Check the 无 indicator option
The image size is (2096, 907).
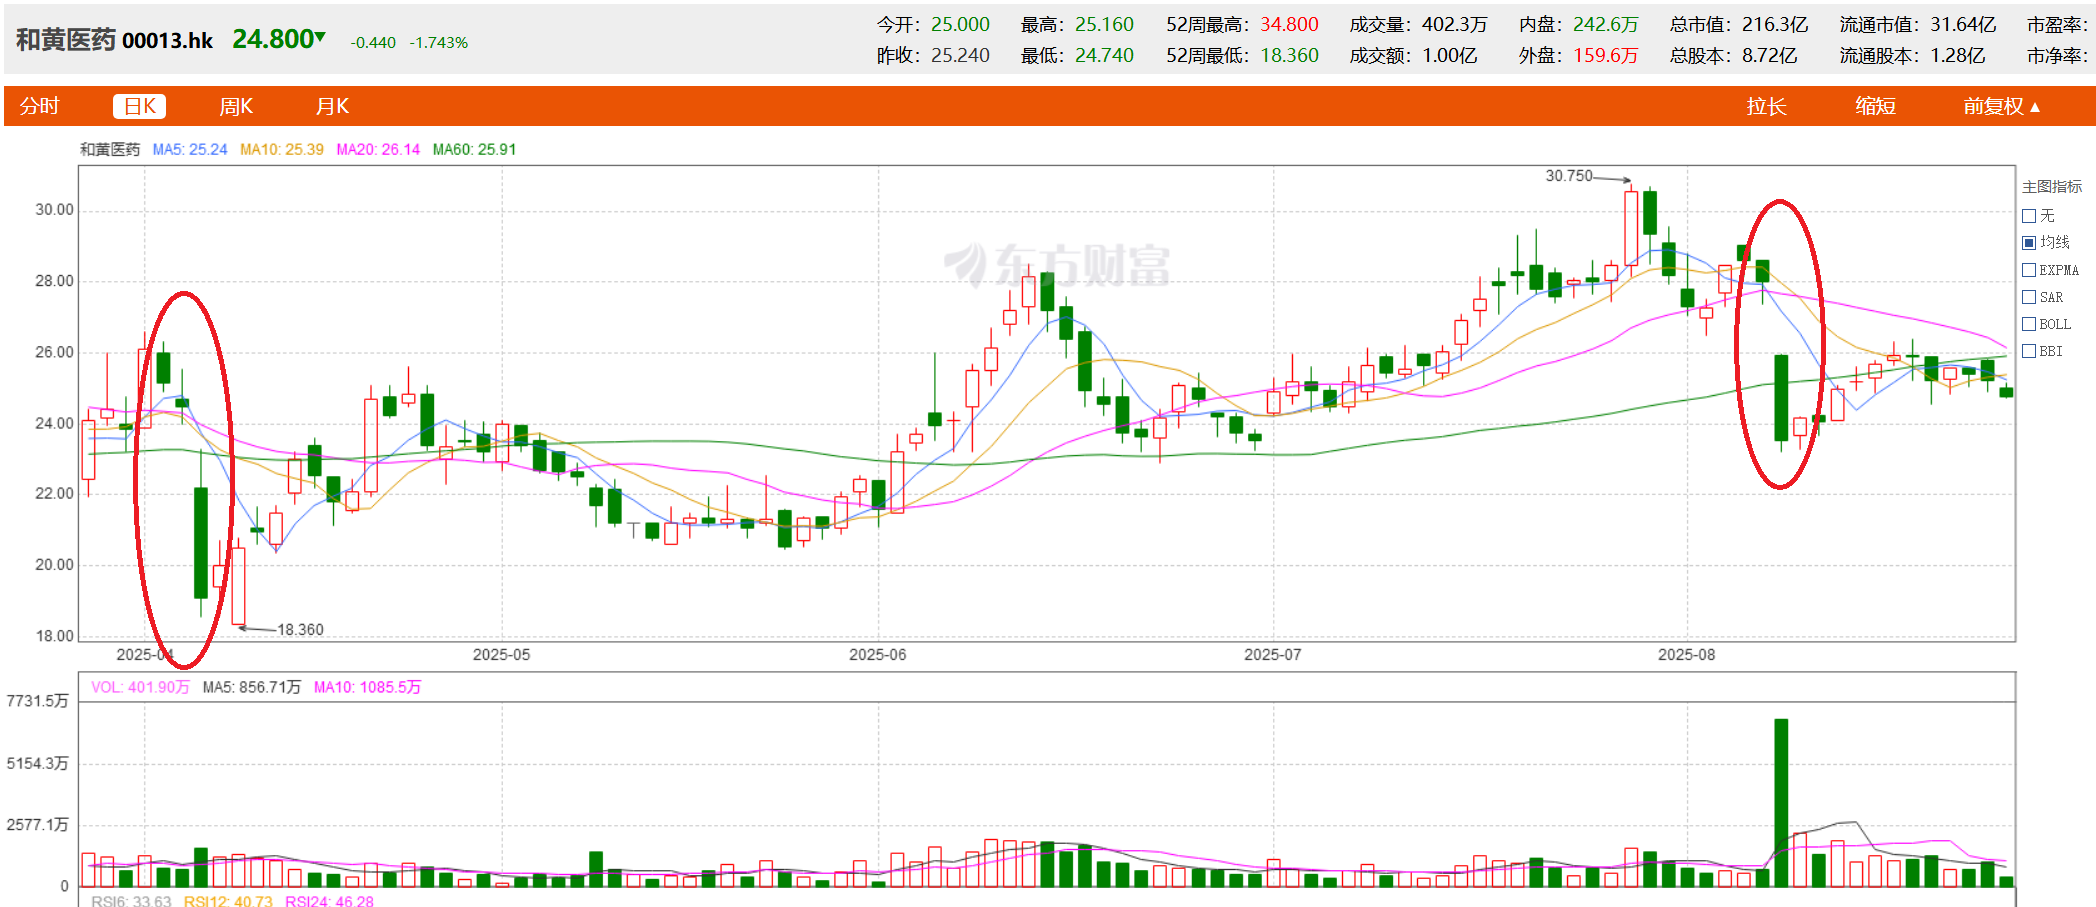click(x=2029, y=216)
